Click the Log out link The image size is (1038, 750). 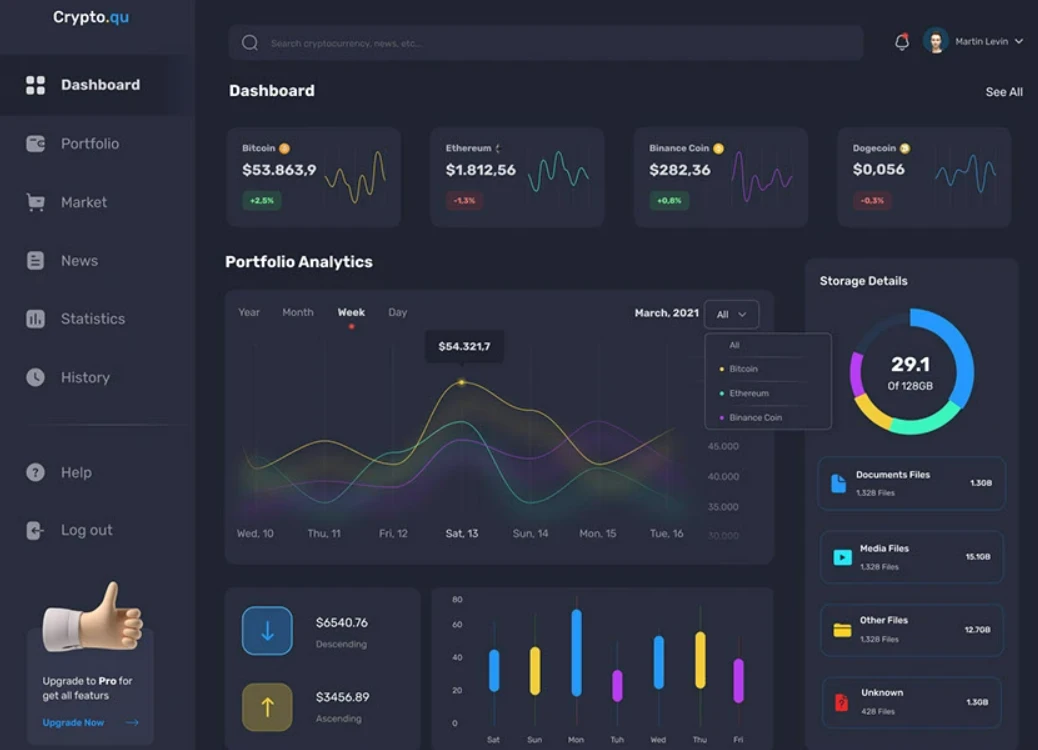click(x=87, y=530)
